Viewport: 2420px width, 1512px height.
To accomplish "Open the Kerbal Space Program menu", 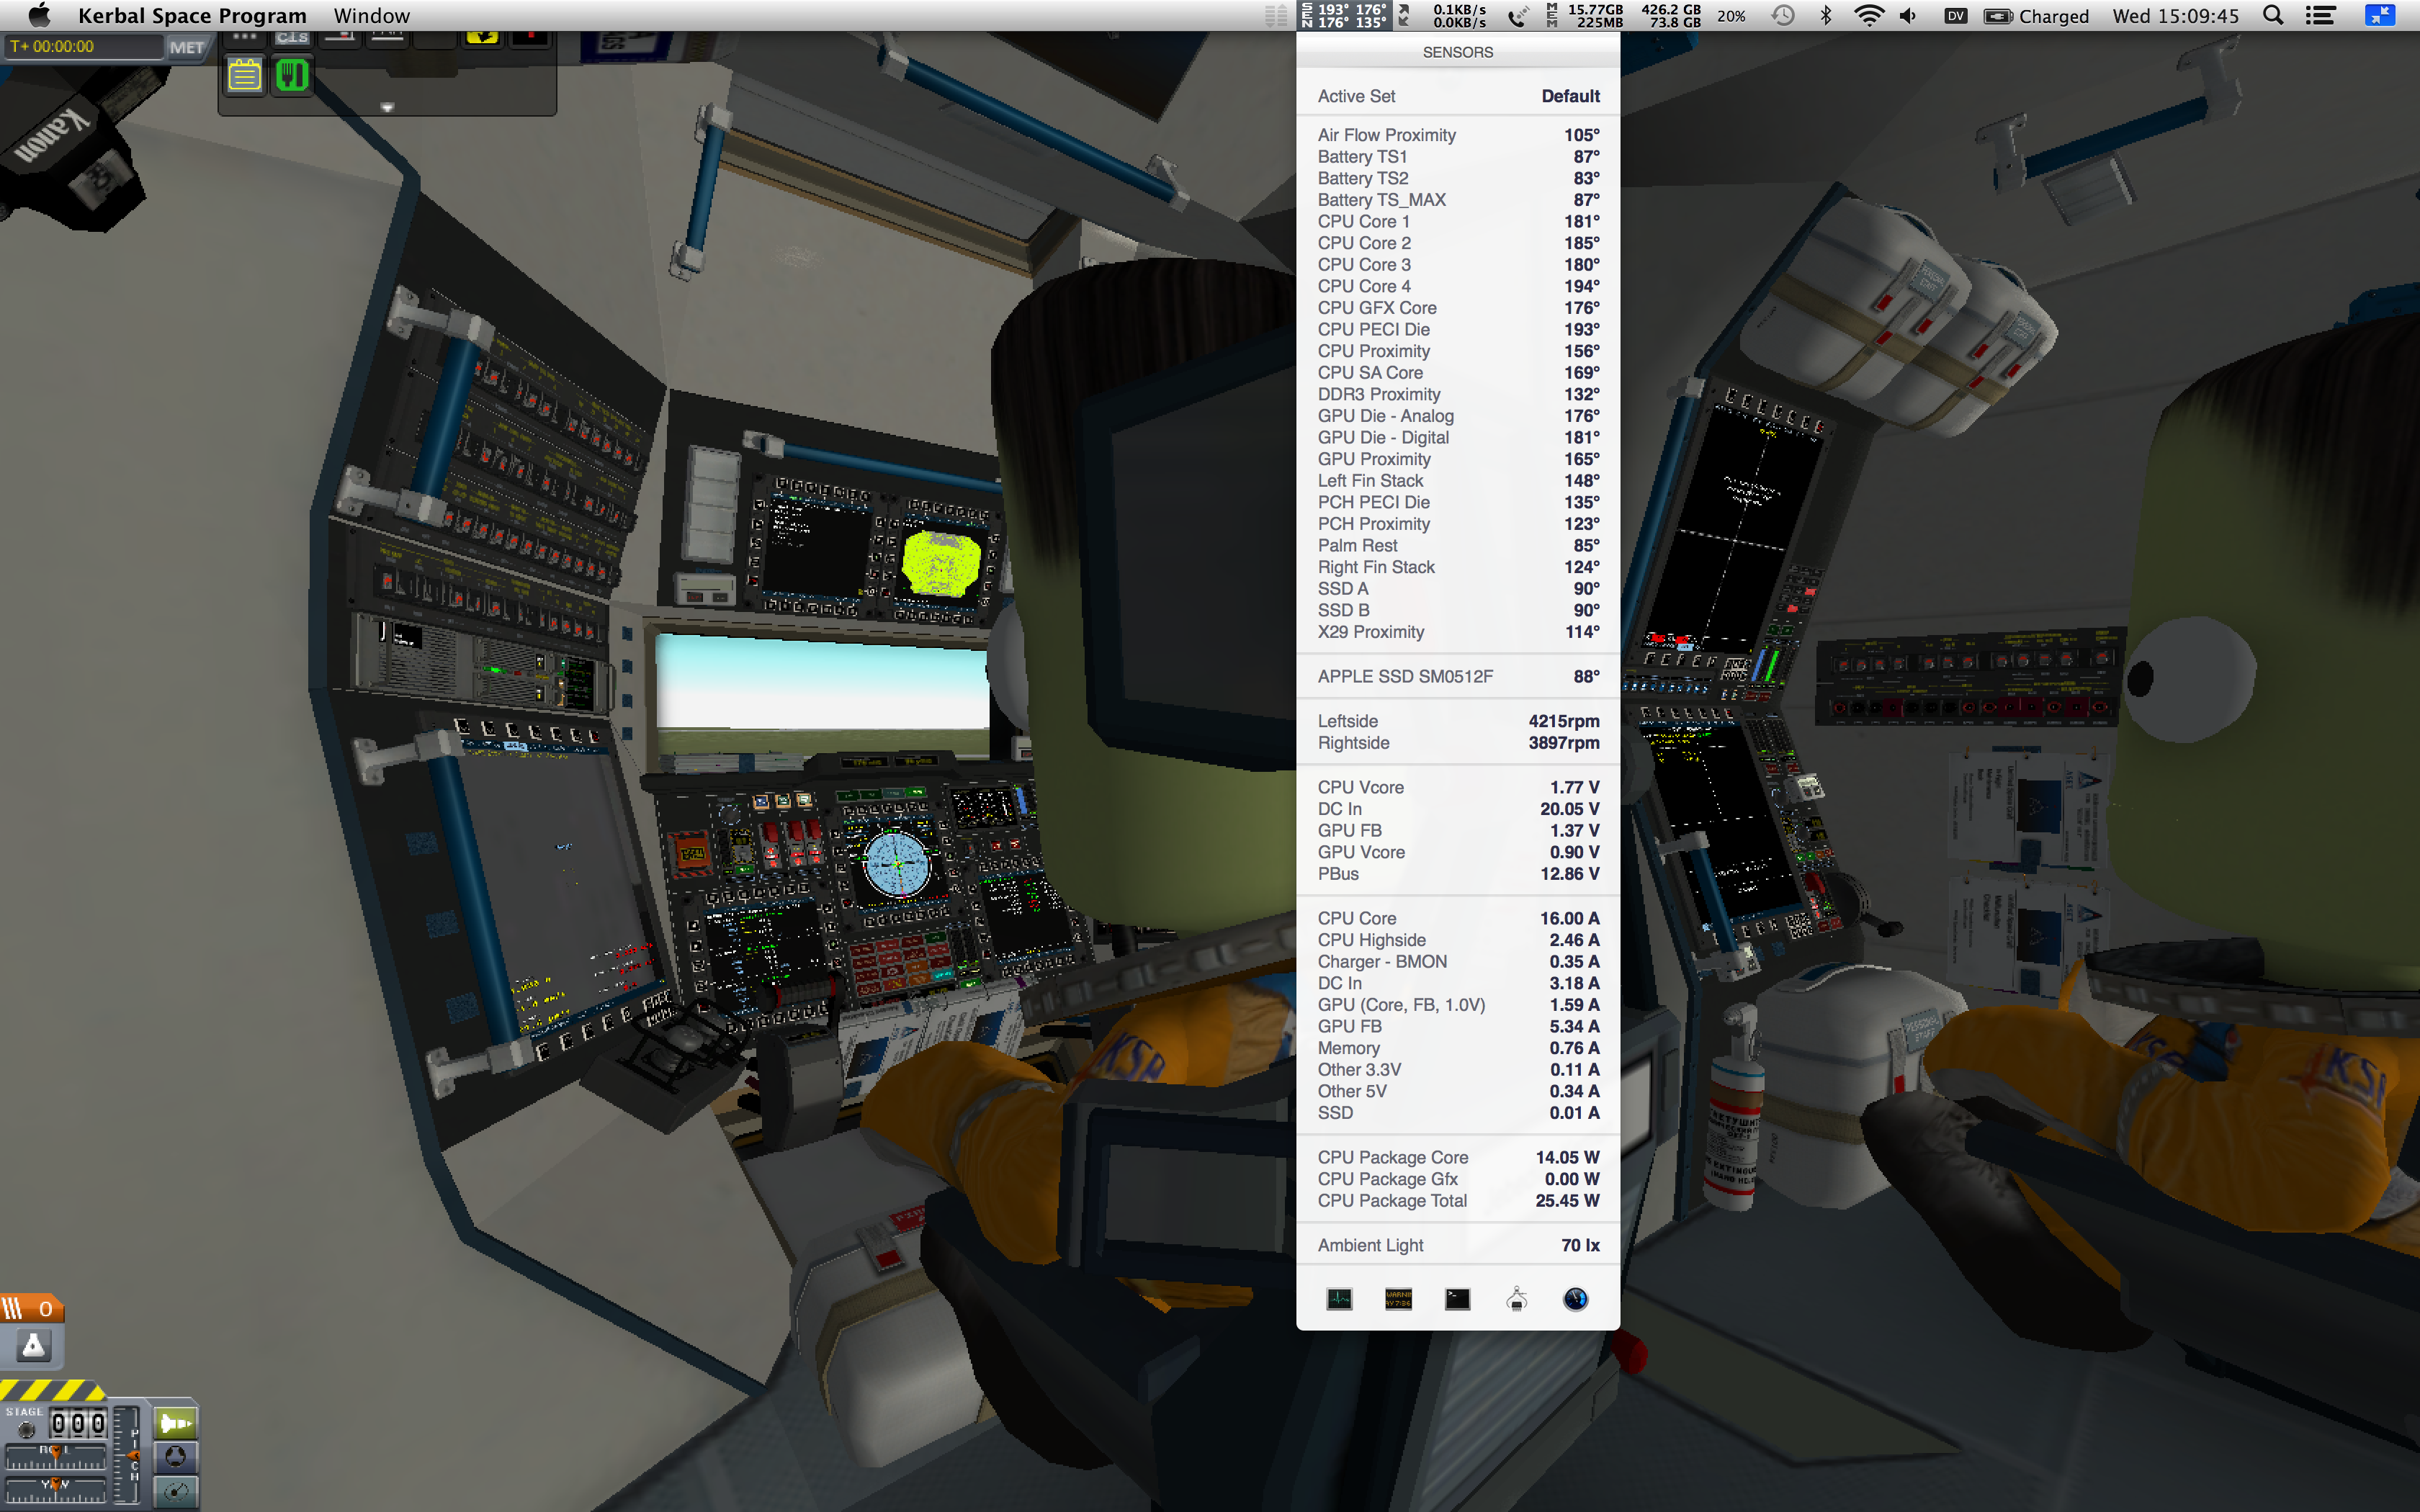I will 192,15.
